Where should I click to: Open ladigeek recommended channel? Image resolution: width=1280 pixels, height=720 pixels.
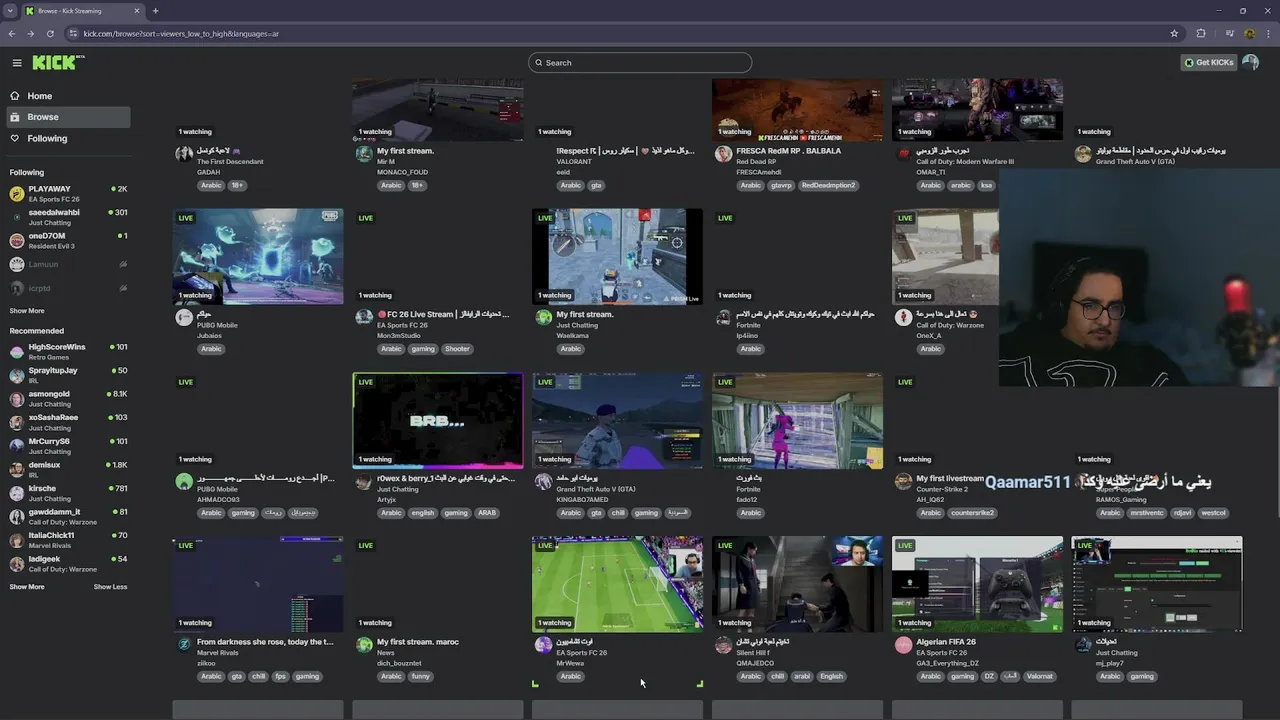click(68, 564)
